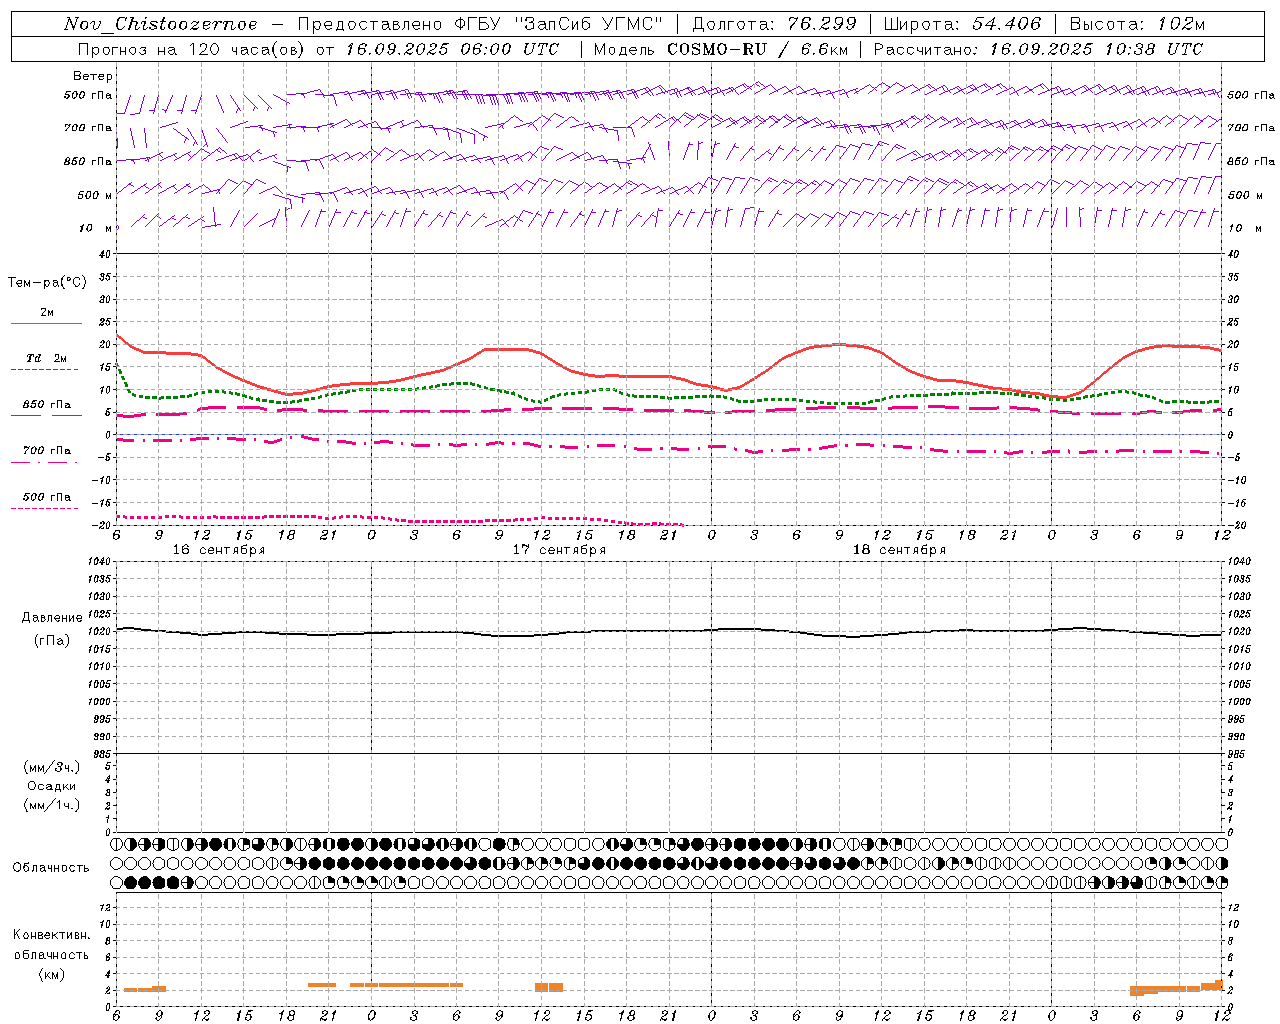Click the Модель COSMO-RU / 6.6км label
Image resolution: width=1280 pixels, height=1024 pixels.
pos(720,49)
